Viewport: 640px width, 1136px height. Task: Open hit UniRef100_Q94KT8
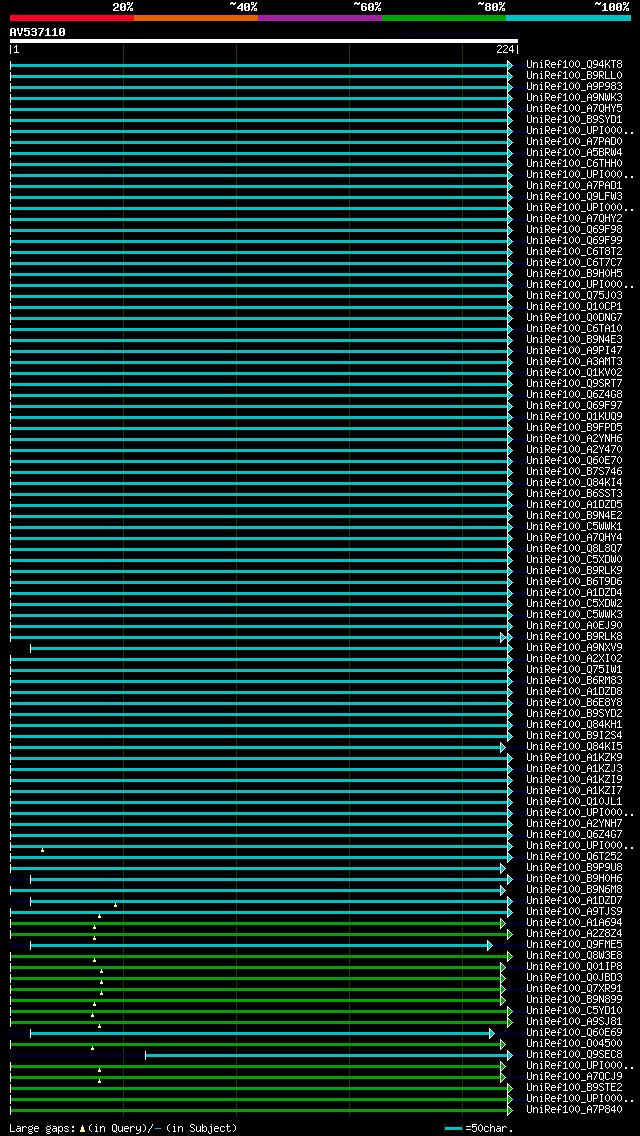point(574,64)
